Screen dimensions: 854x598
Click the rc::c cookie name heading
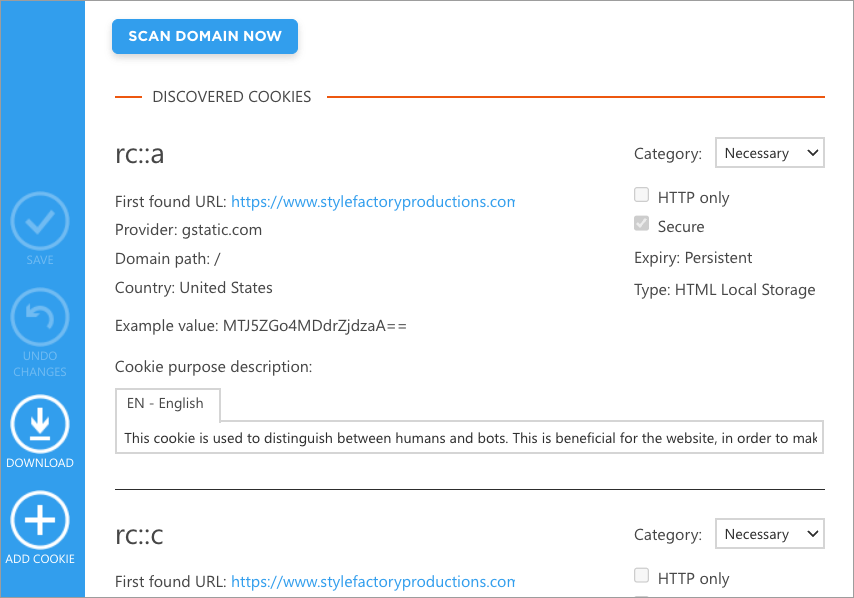click(140, 535)
